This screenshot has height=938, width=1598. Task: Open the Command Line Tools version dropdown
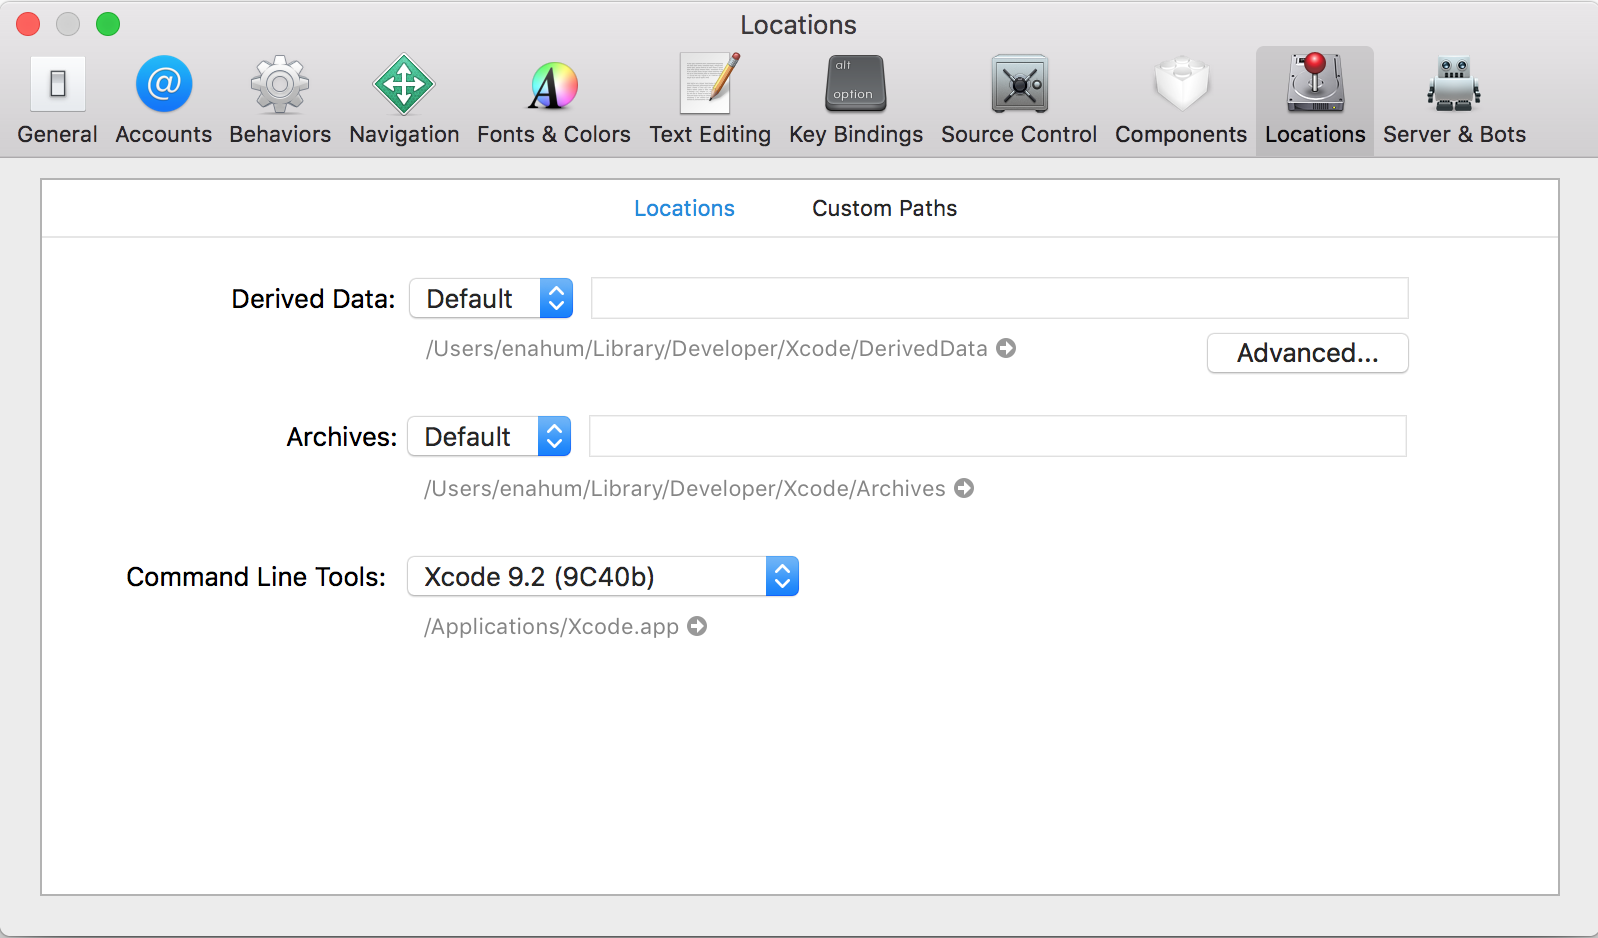pyautogui.click(x=602, y=576)
